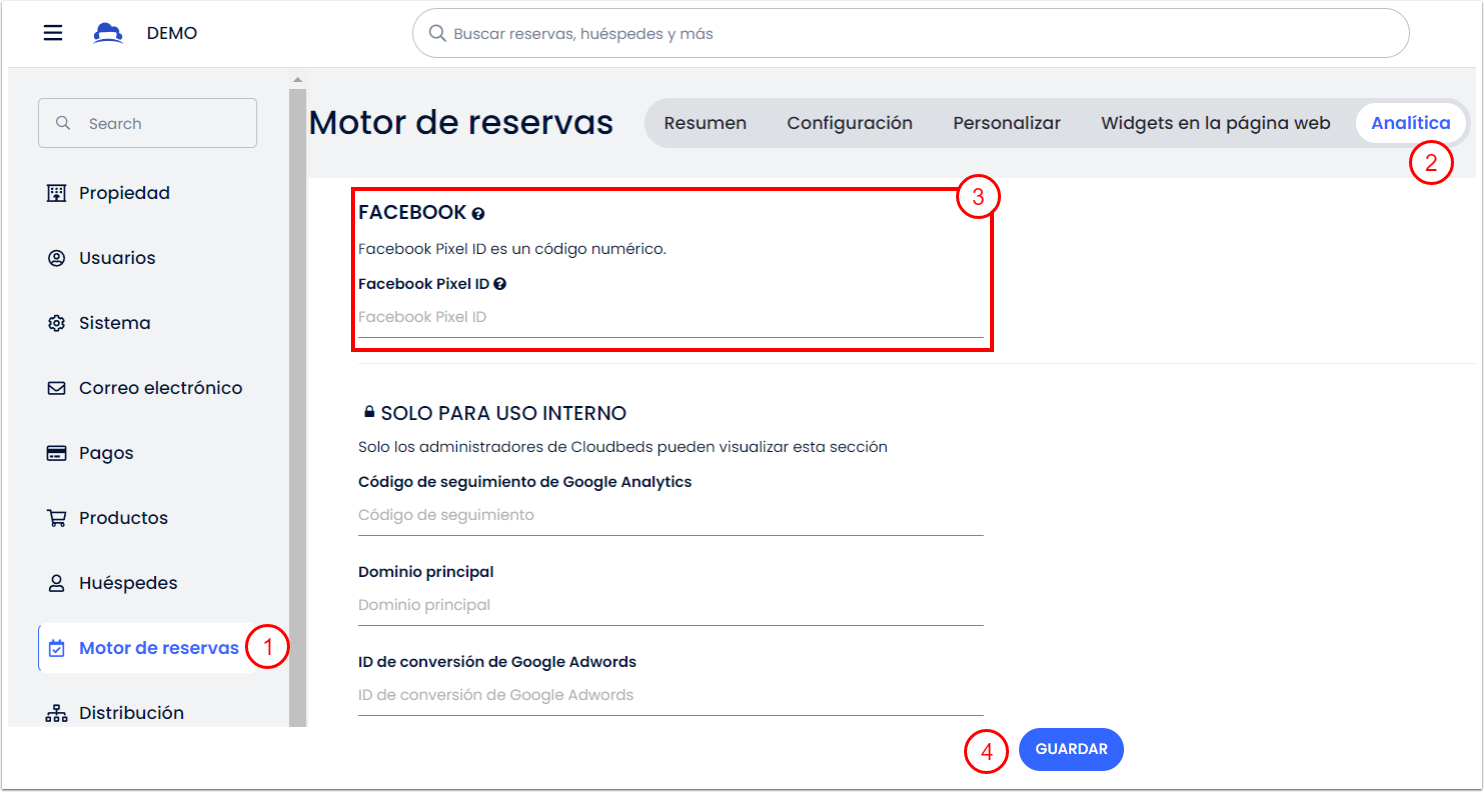Focus the Dominio principal field
The image size is (1484, 792).
[x=671, y=606]
